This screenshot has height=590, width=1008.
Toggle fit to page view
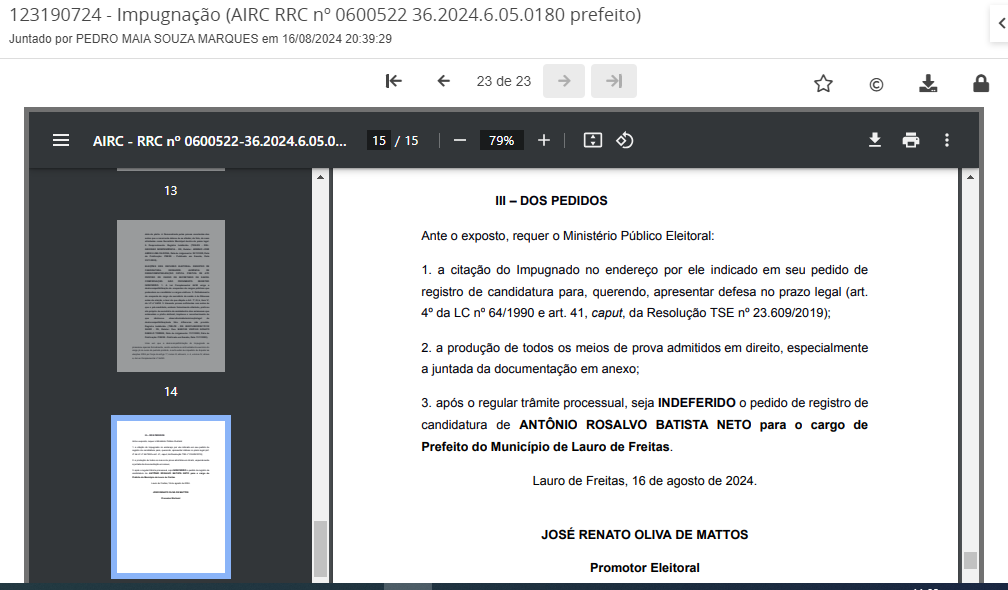pos(592,140)
